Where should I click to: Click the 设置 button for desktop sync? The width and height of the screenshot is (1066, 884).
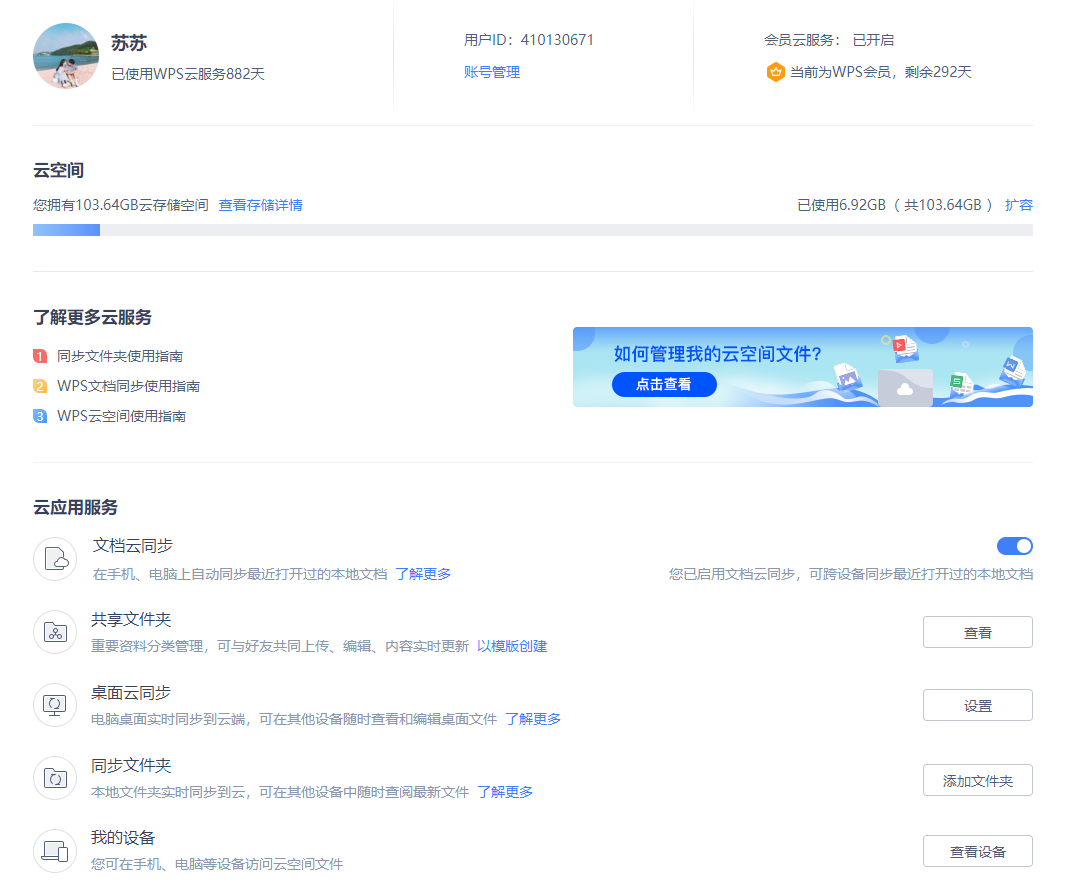[977, 704]
